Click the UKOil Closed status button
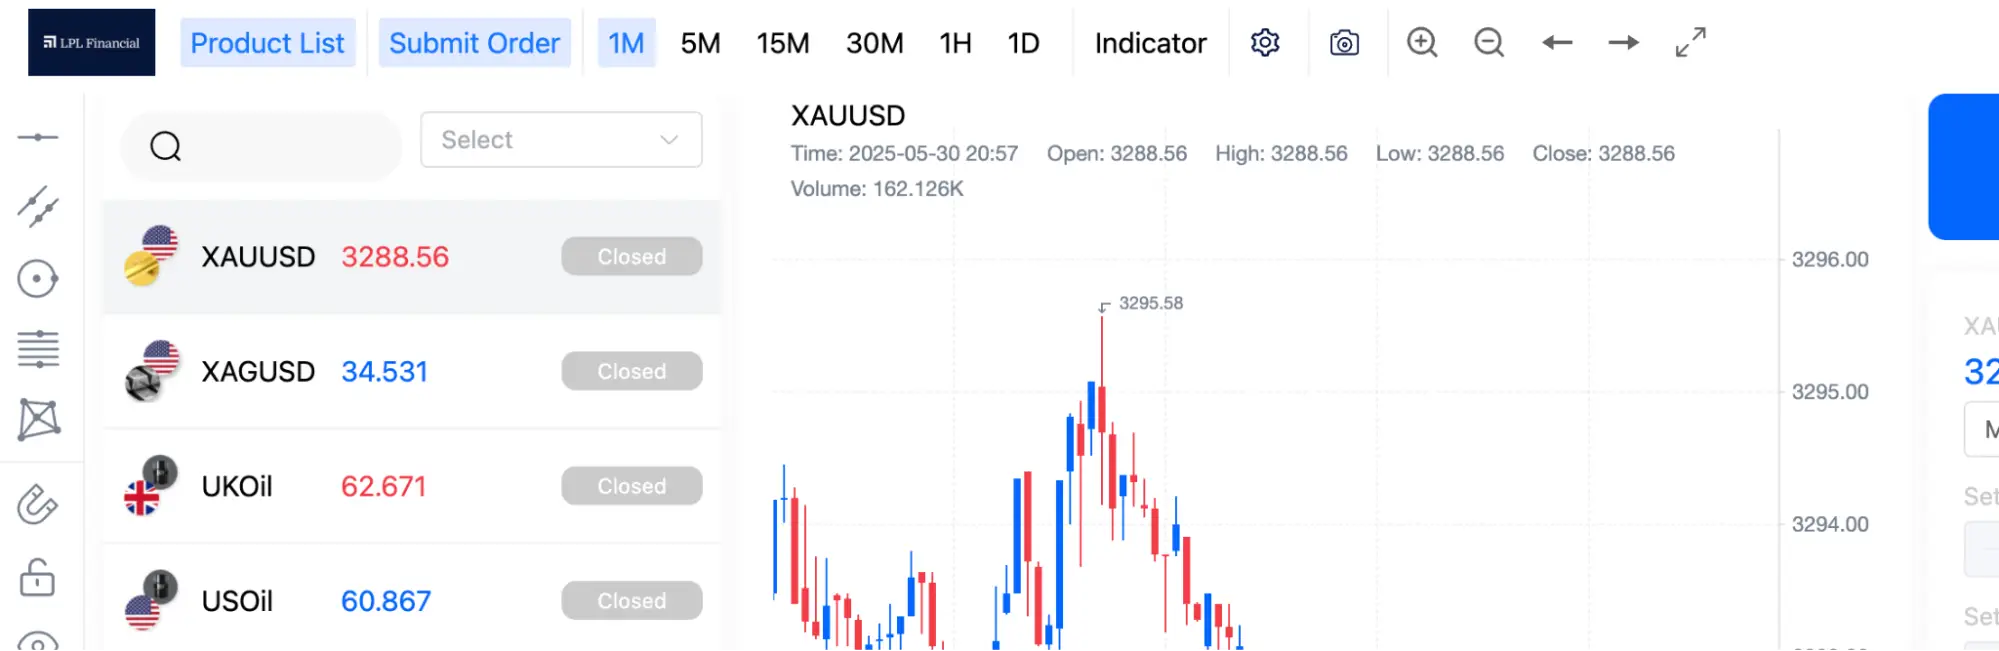1999x651 pixels. tap(631, 486)
